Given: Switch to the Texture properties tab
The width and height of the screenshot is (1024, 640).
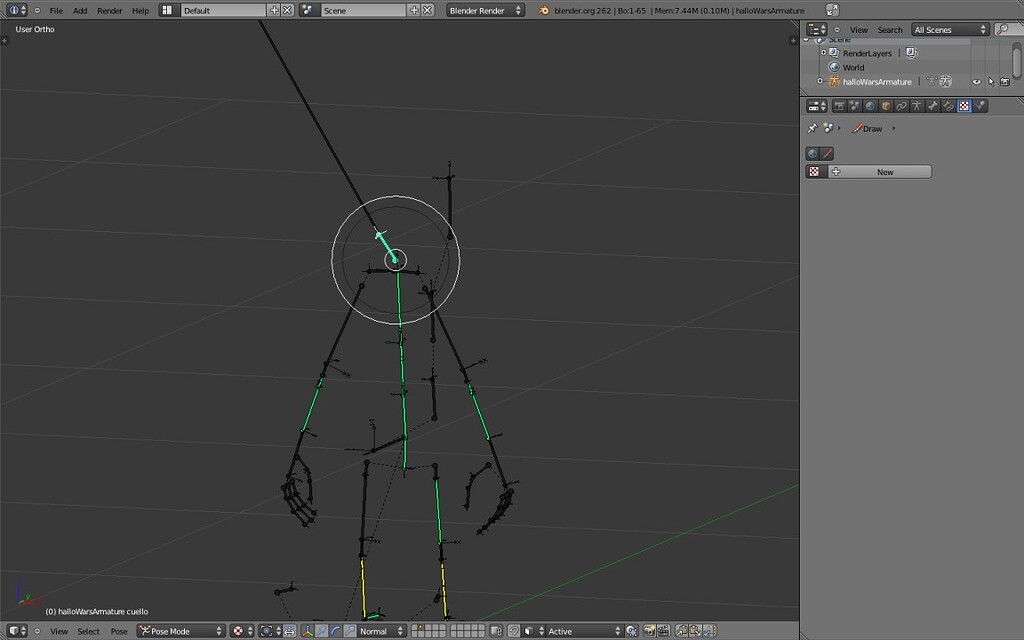Looking at the screenshot, I should click(x=965, y=106).
